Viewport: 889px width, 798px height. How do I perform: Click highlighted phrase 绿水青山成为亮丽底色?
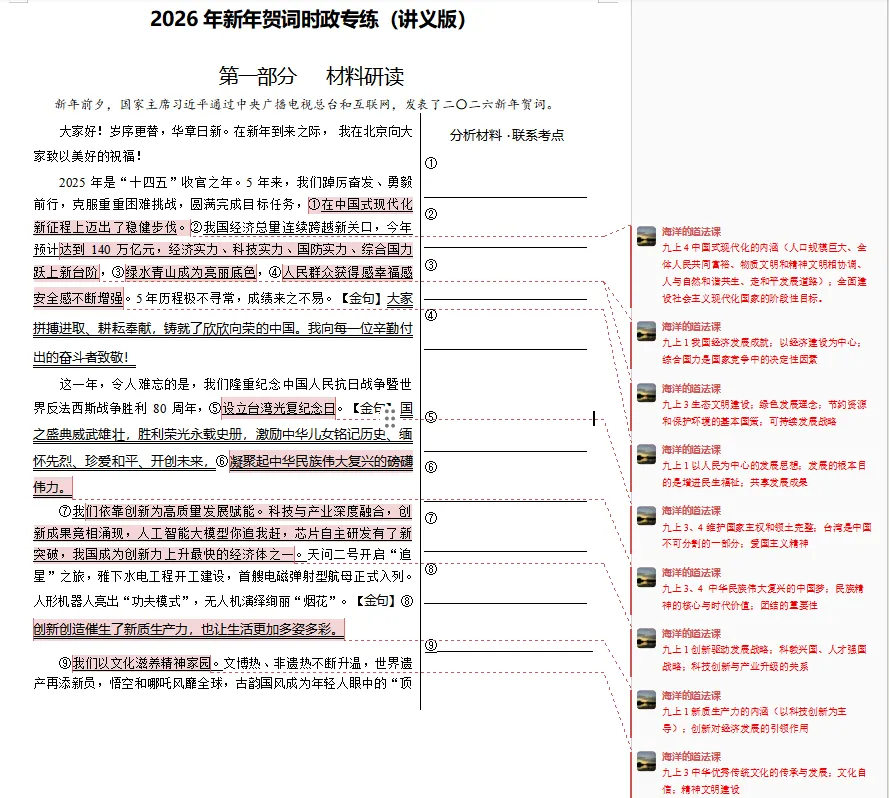tap(190, 272)
